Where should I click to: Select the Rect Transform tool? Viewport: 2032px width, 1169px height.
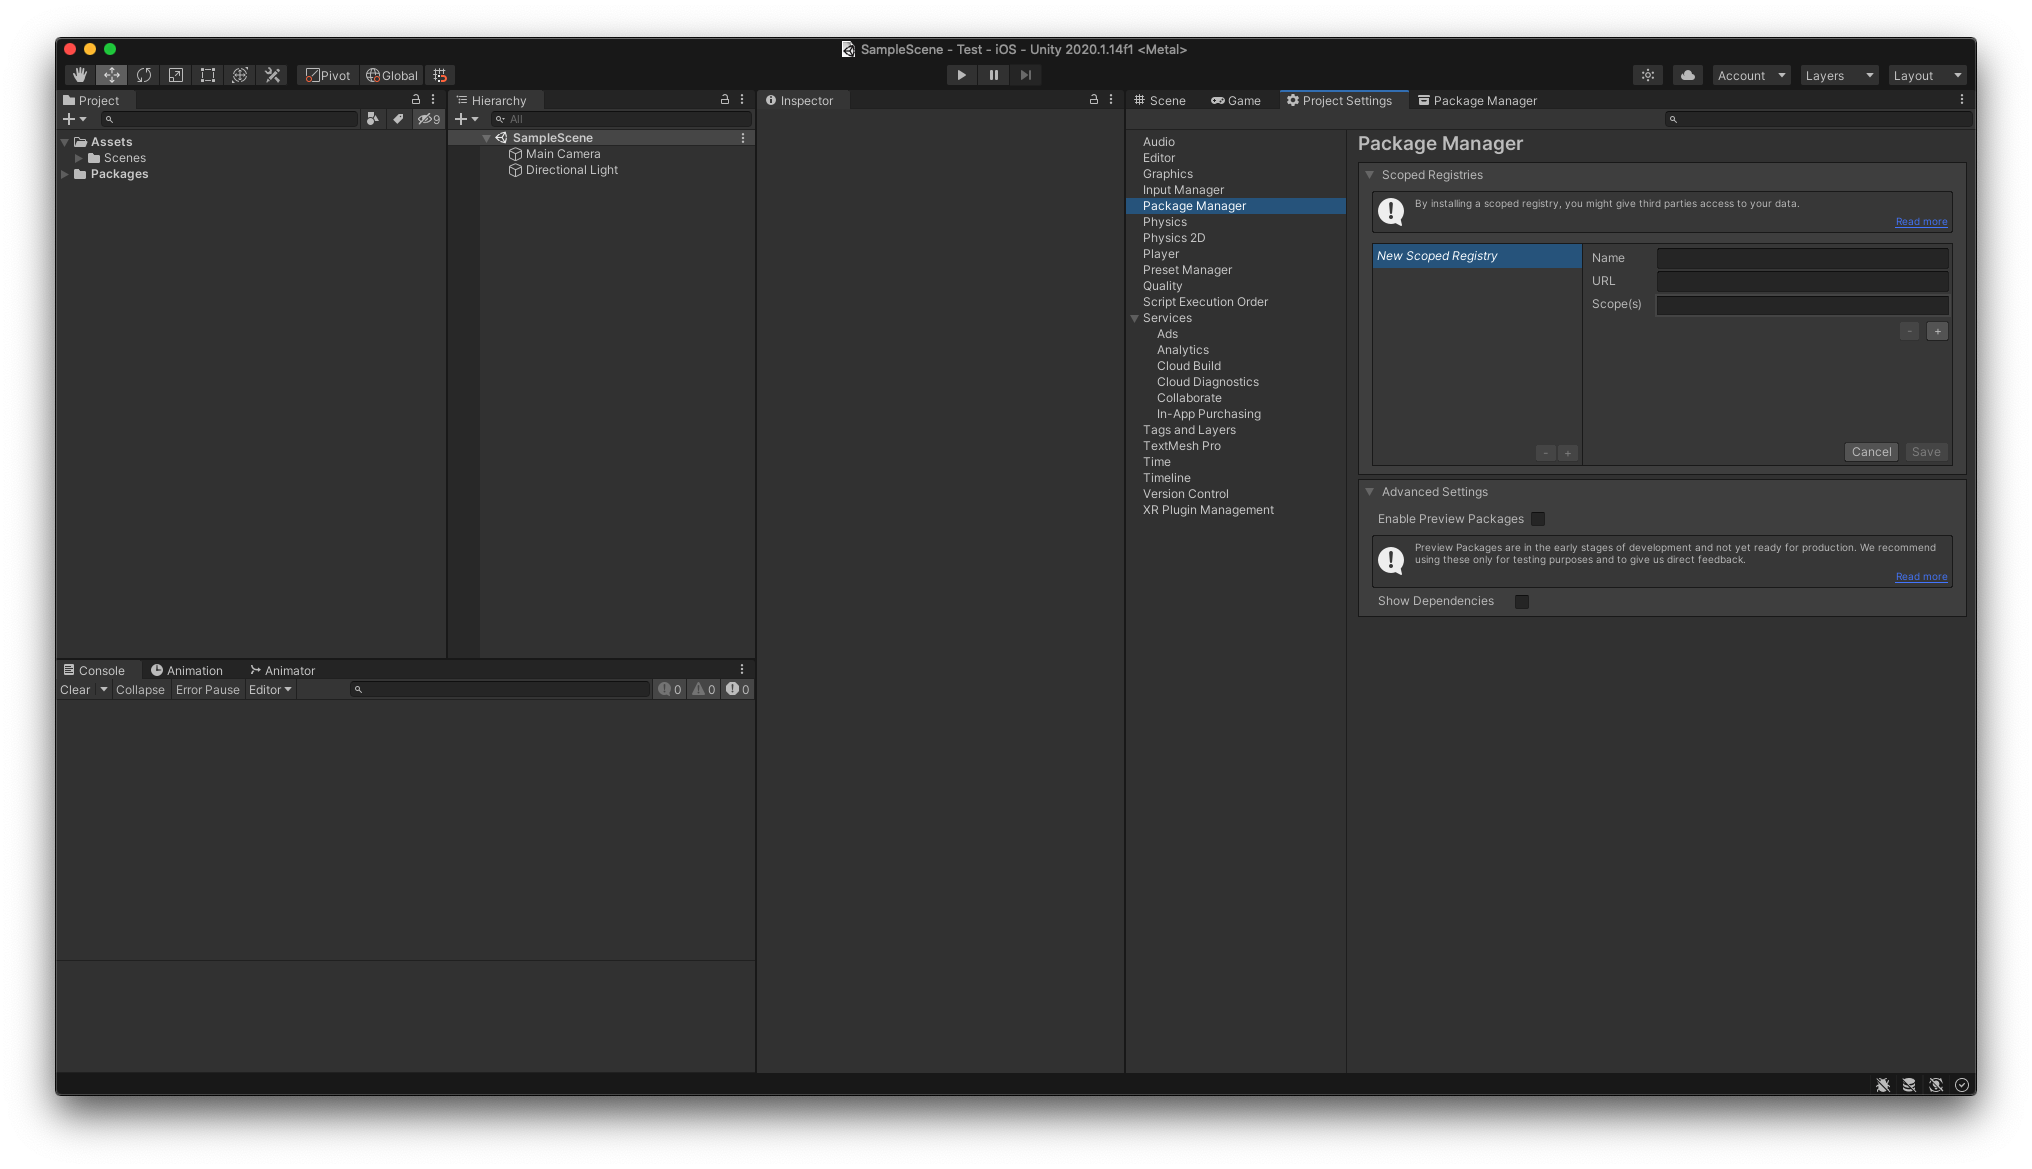coord(208,75)
